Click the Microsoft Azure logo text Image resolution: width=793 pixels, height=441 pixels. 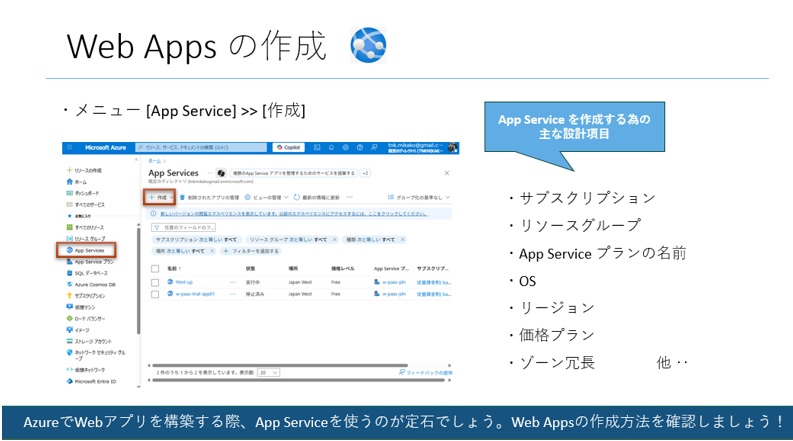(105, 148)
